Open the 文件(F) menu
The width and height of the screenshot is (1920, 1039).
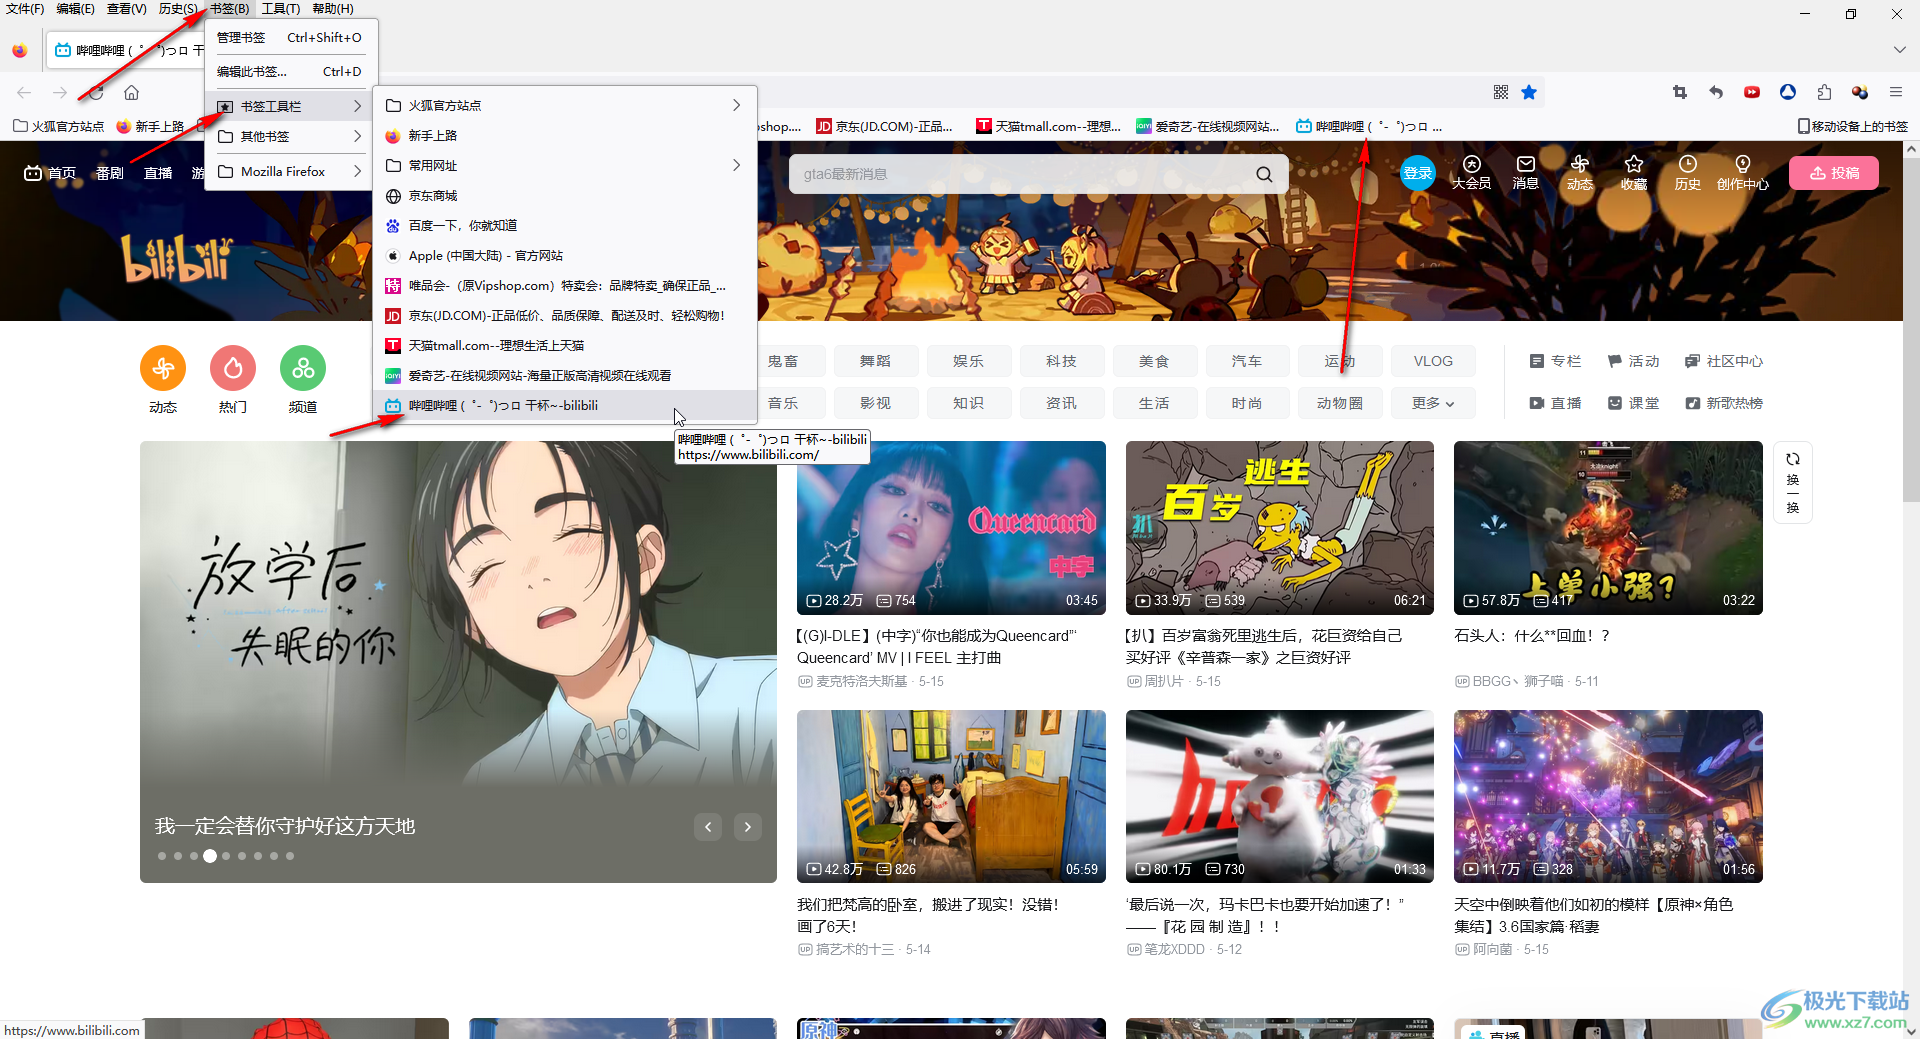25,9
